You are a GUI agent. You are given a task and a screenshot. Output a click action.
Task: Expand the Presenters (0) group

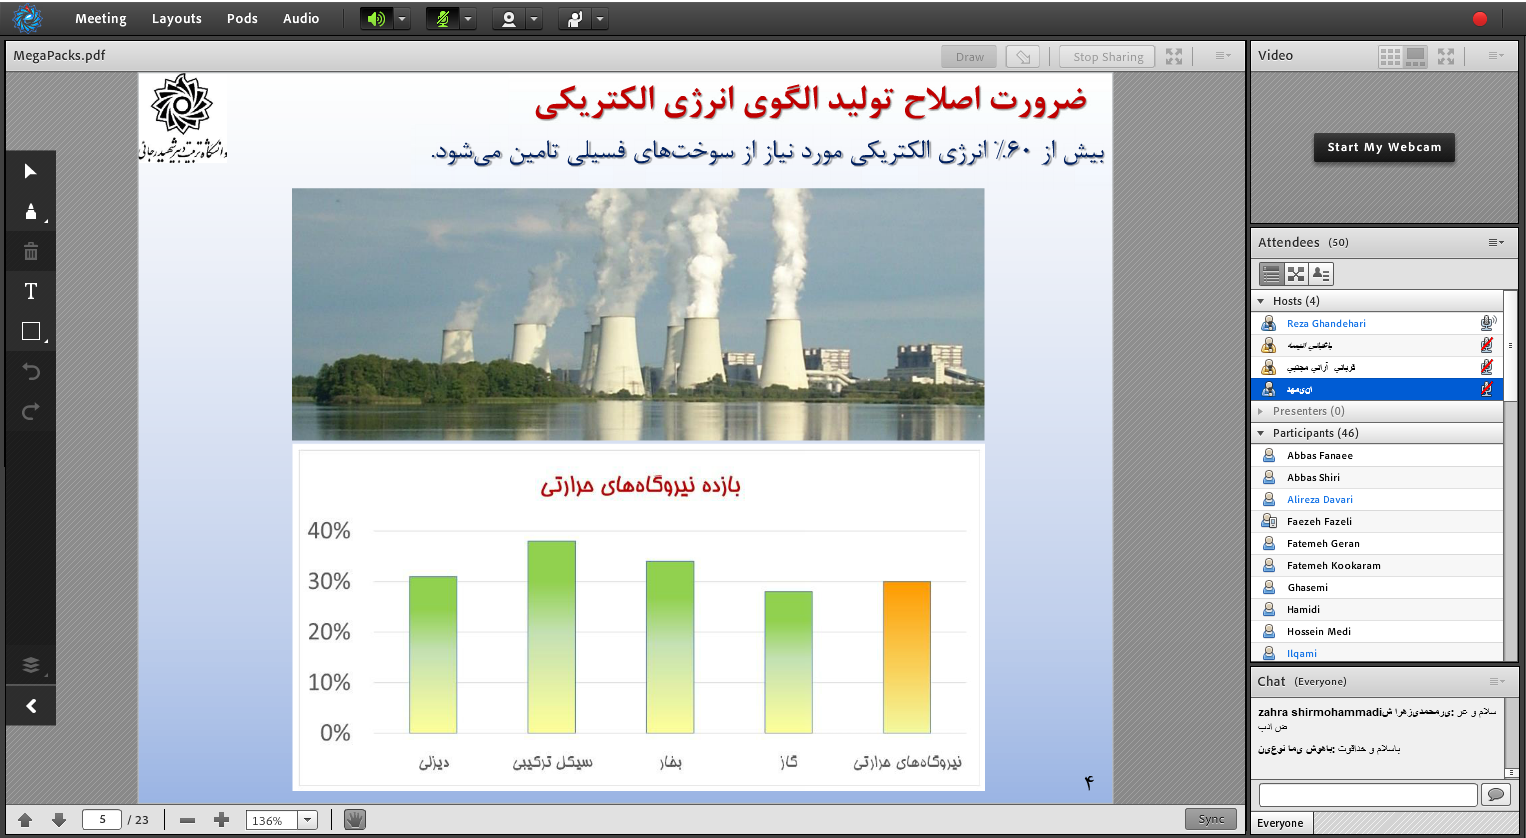point(1261,411)
